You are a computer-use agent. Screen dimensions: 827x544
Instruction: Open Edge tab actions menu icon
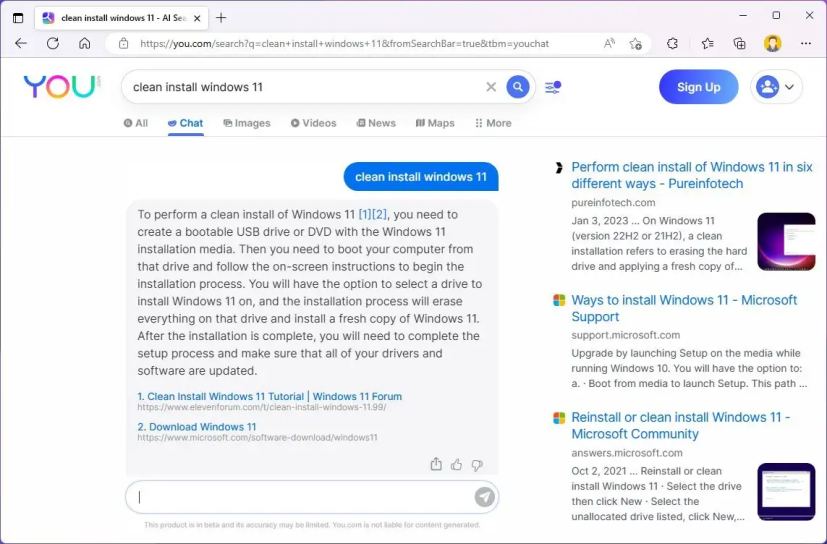tap(18, 18)
